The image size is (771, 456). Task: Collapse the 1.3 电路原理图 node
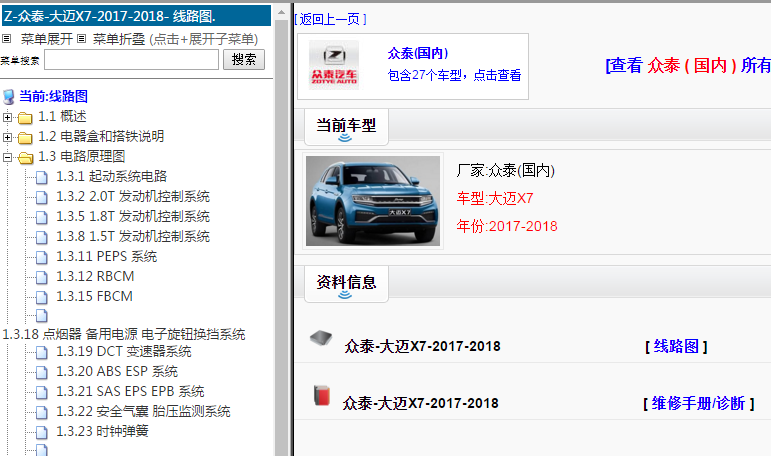(7, 157)
